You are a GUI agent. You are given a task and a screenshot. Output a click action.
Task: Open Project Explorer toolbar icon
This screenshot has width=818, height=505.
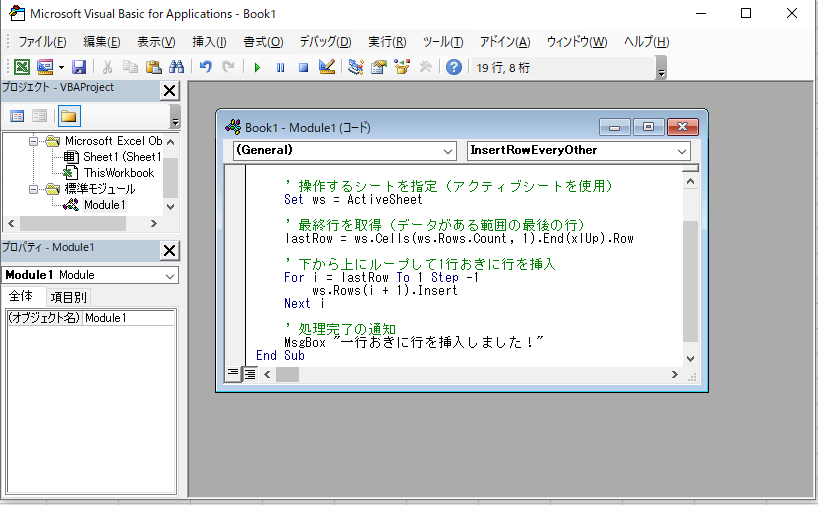(356, 67)
